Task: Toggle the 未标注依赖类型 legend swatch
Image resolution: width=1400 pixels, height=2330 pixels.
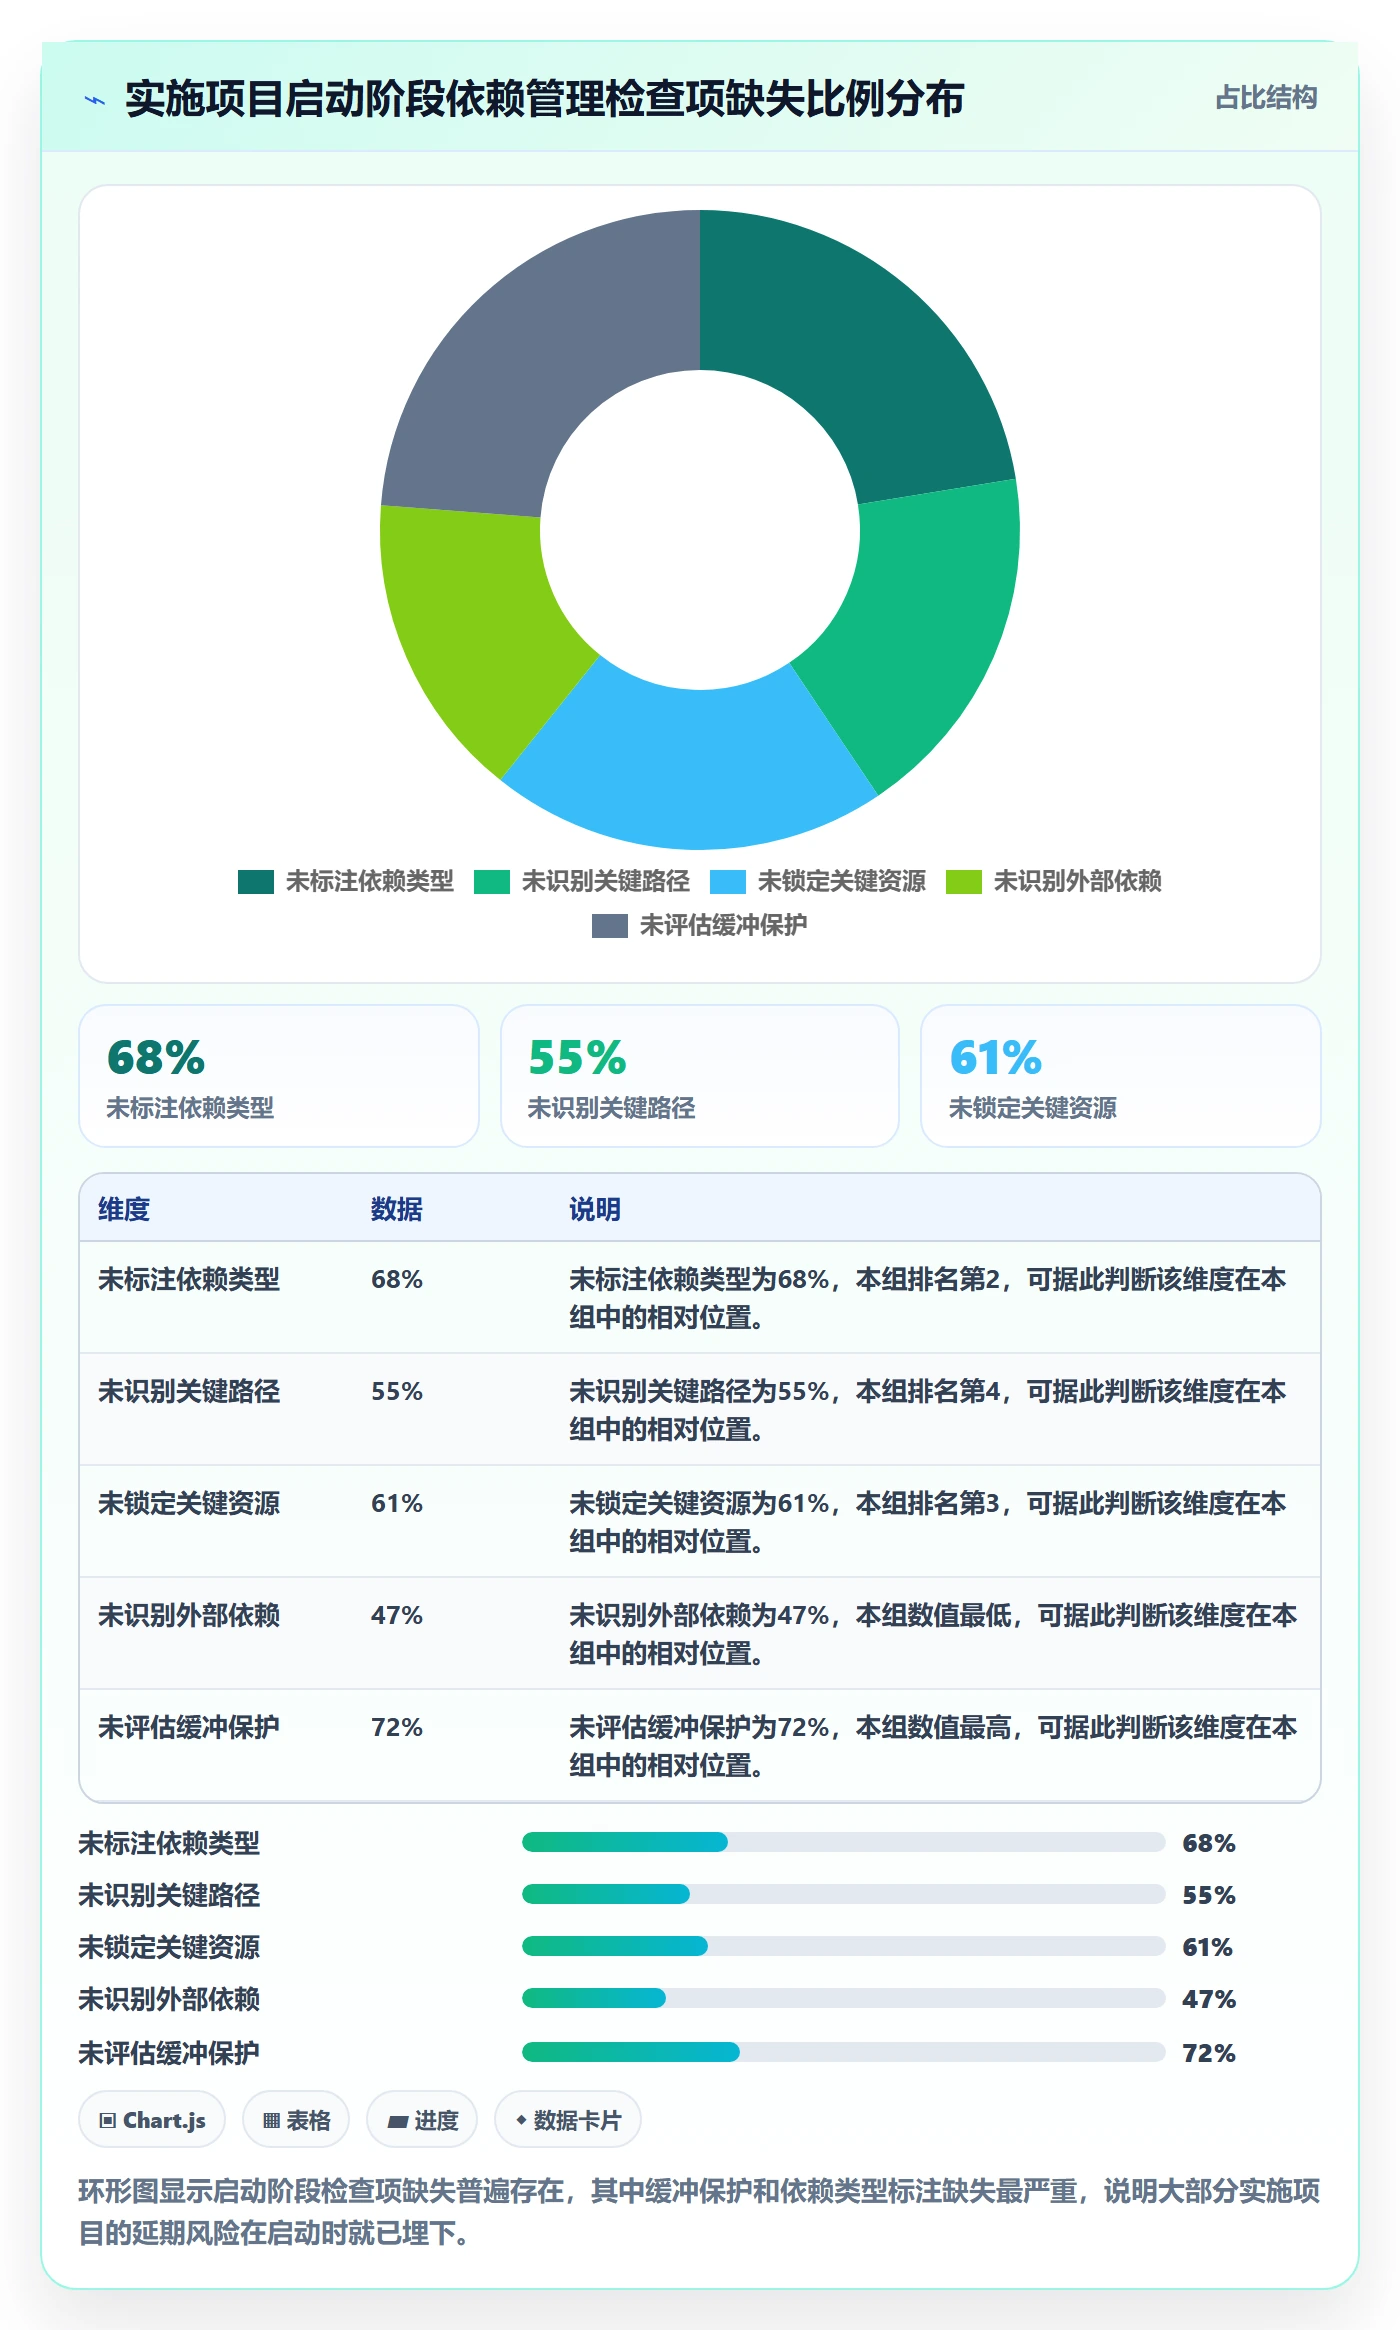Action: click(x=256, y=882)
